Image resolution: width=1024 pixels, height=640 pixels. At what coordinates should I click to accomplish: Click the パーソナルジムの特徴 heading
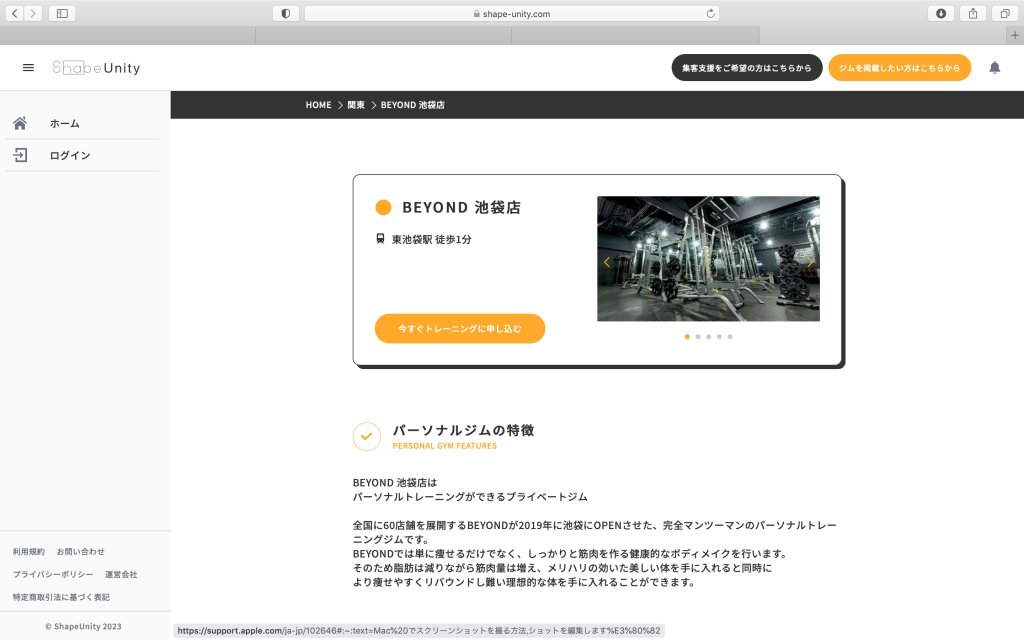463,430
